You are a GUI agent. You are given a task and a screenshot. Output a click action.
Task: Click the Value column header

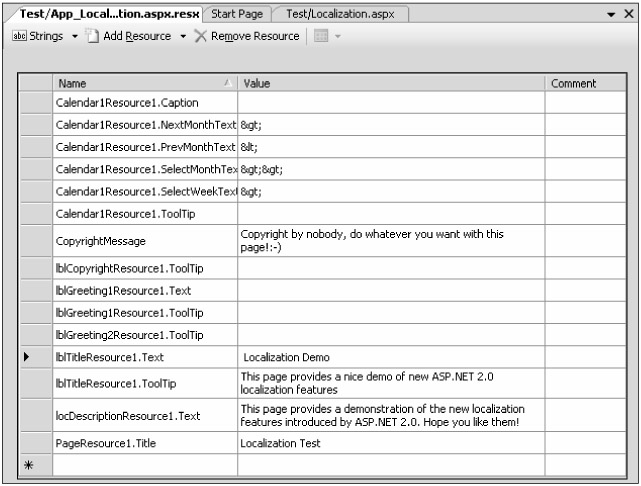pyautogui.click(x=390, y=84)
